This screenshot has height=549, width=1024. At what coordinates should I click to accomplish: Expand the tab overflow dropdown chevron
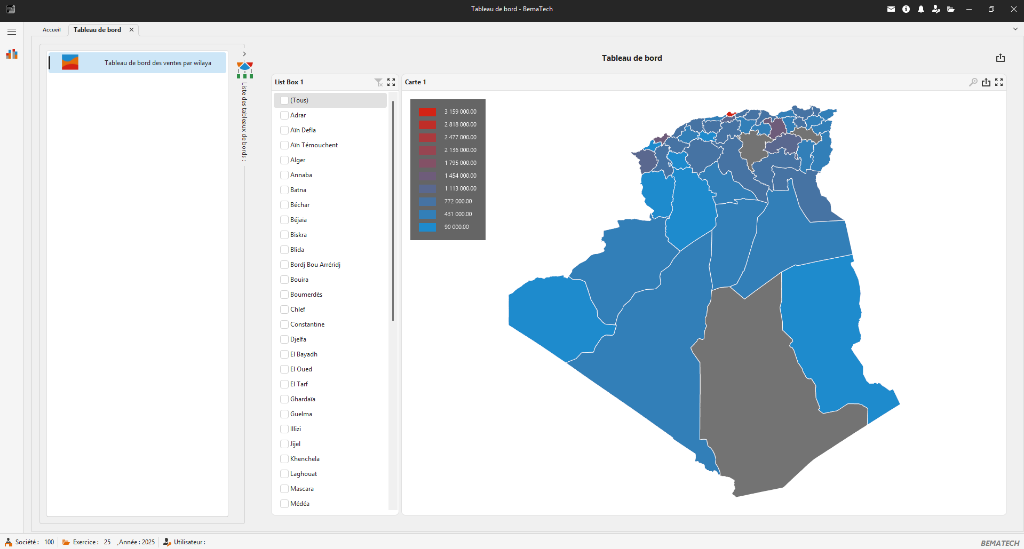(x=1015, y=29)
